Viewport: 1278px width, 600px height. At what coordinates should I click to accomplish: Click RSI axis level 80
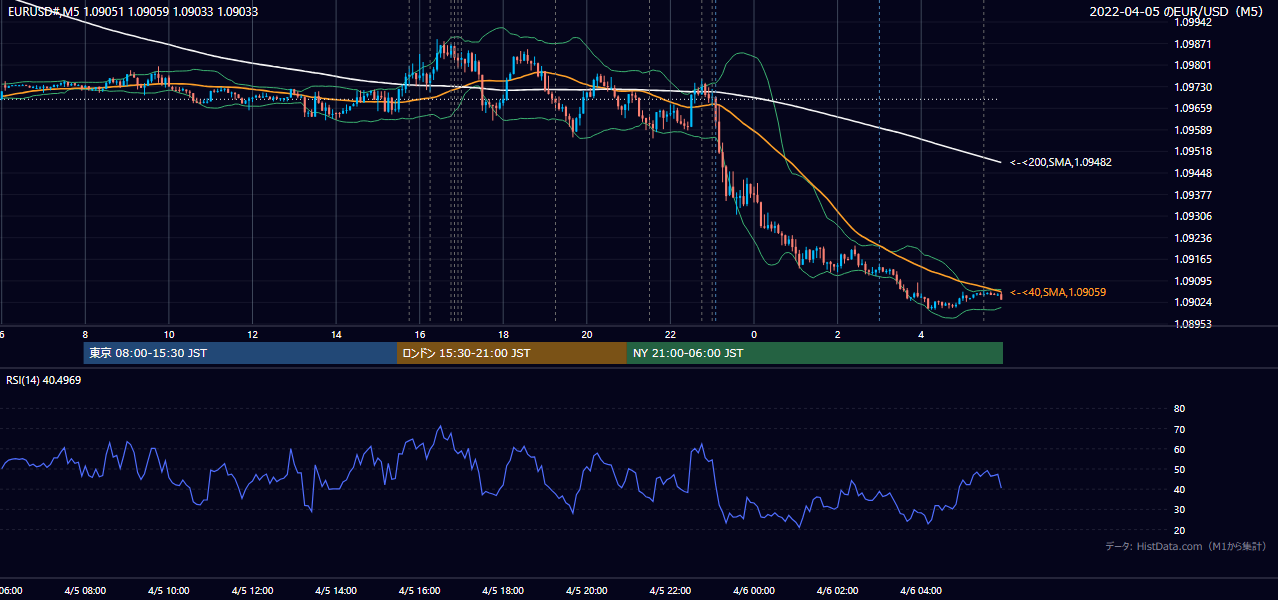click(x=1180, y=409)
